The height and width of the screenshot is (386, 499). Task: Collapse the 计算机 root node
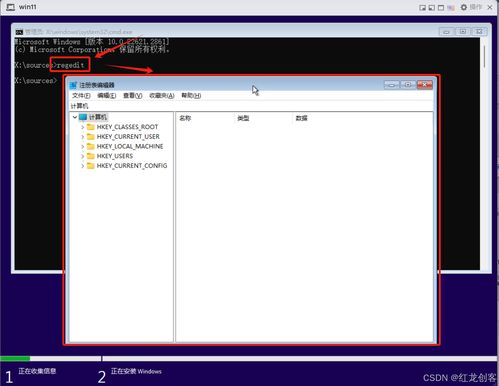pos(75,117)
